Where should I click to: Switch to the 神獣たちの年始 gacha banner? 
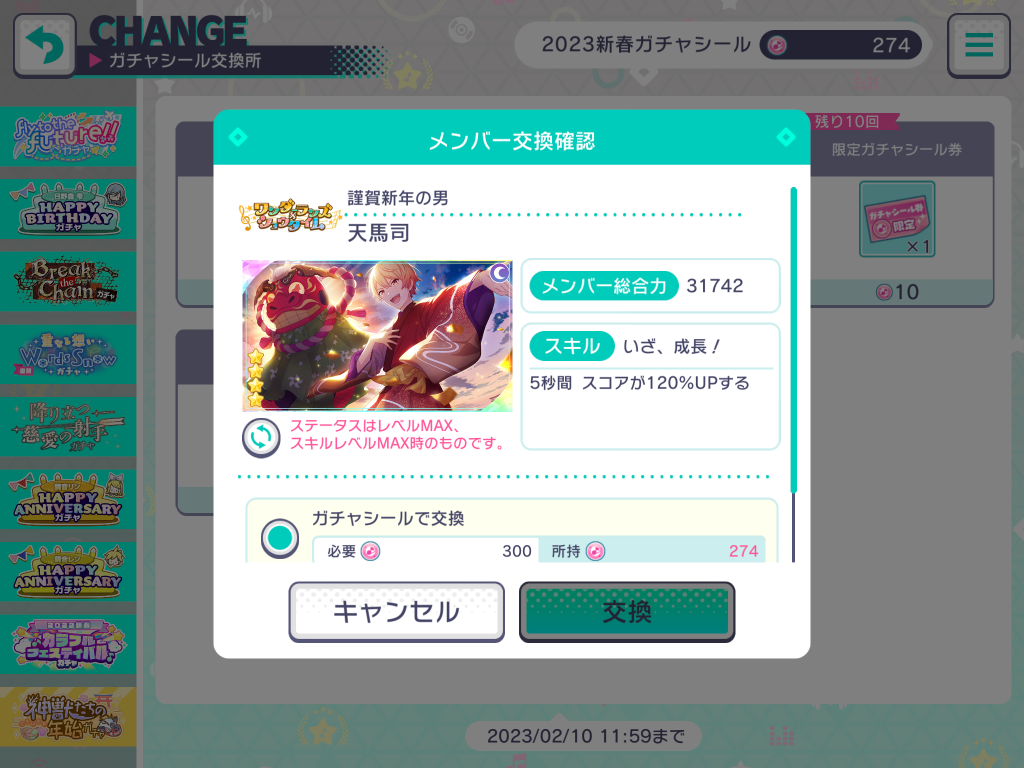click(68, 716)
